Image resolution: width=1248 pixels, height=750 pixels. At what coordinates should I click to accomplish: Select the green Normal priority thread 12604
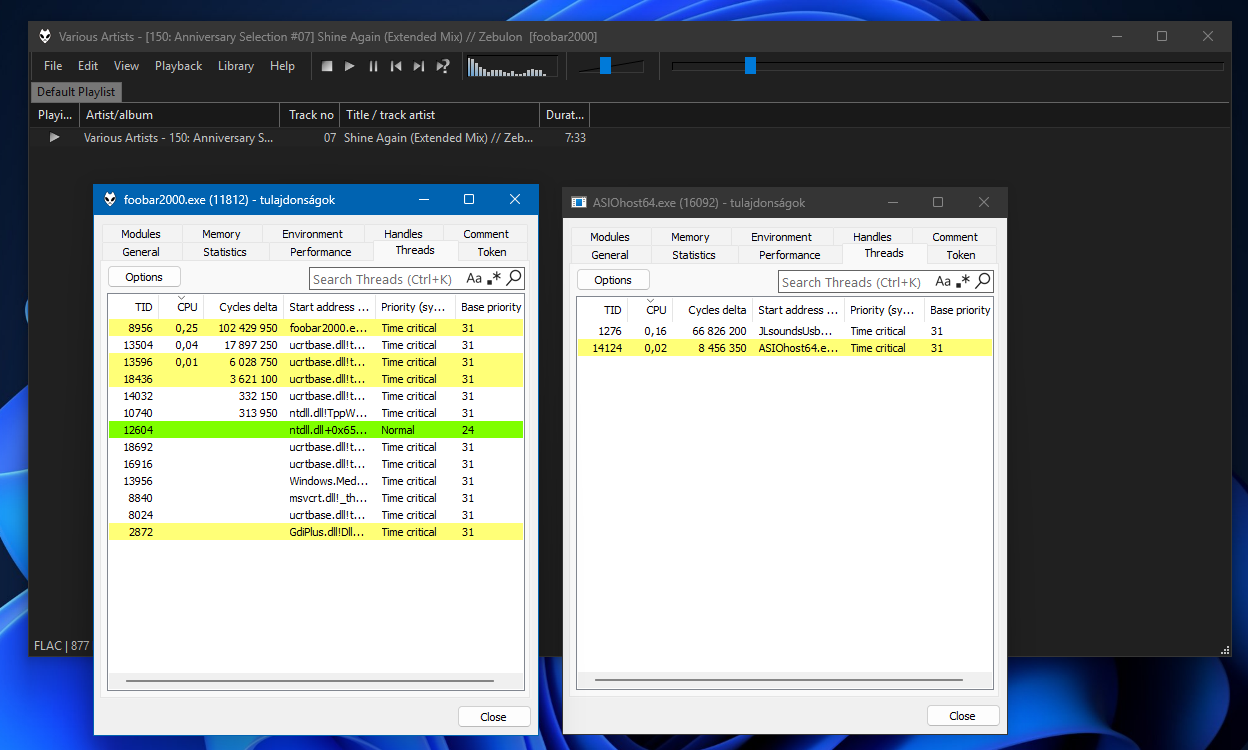coord(316,430)
